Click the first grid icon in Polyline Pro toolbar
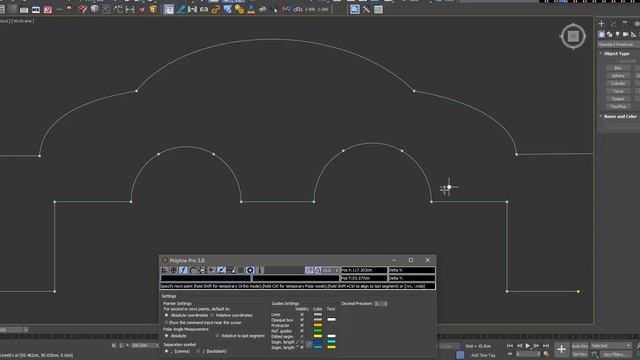The height and width of the screenshot is (360, 640). click(164, 270)
